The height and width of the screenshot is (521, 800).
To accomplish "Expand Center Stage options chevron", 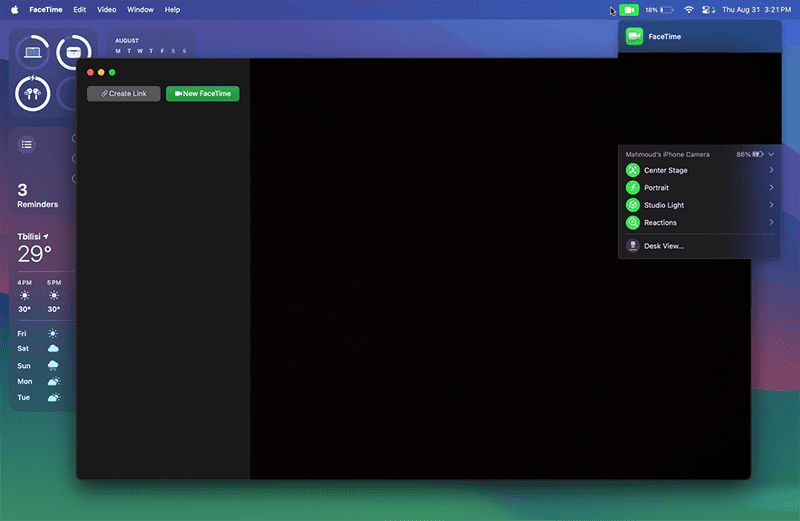I will 771,170.
